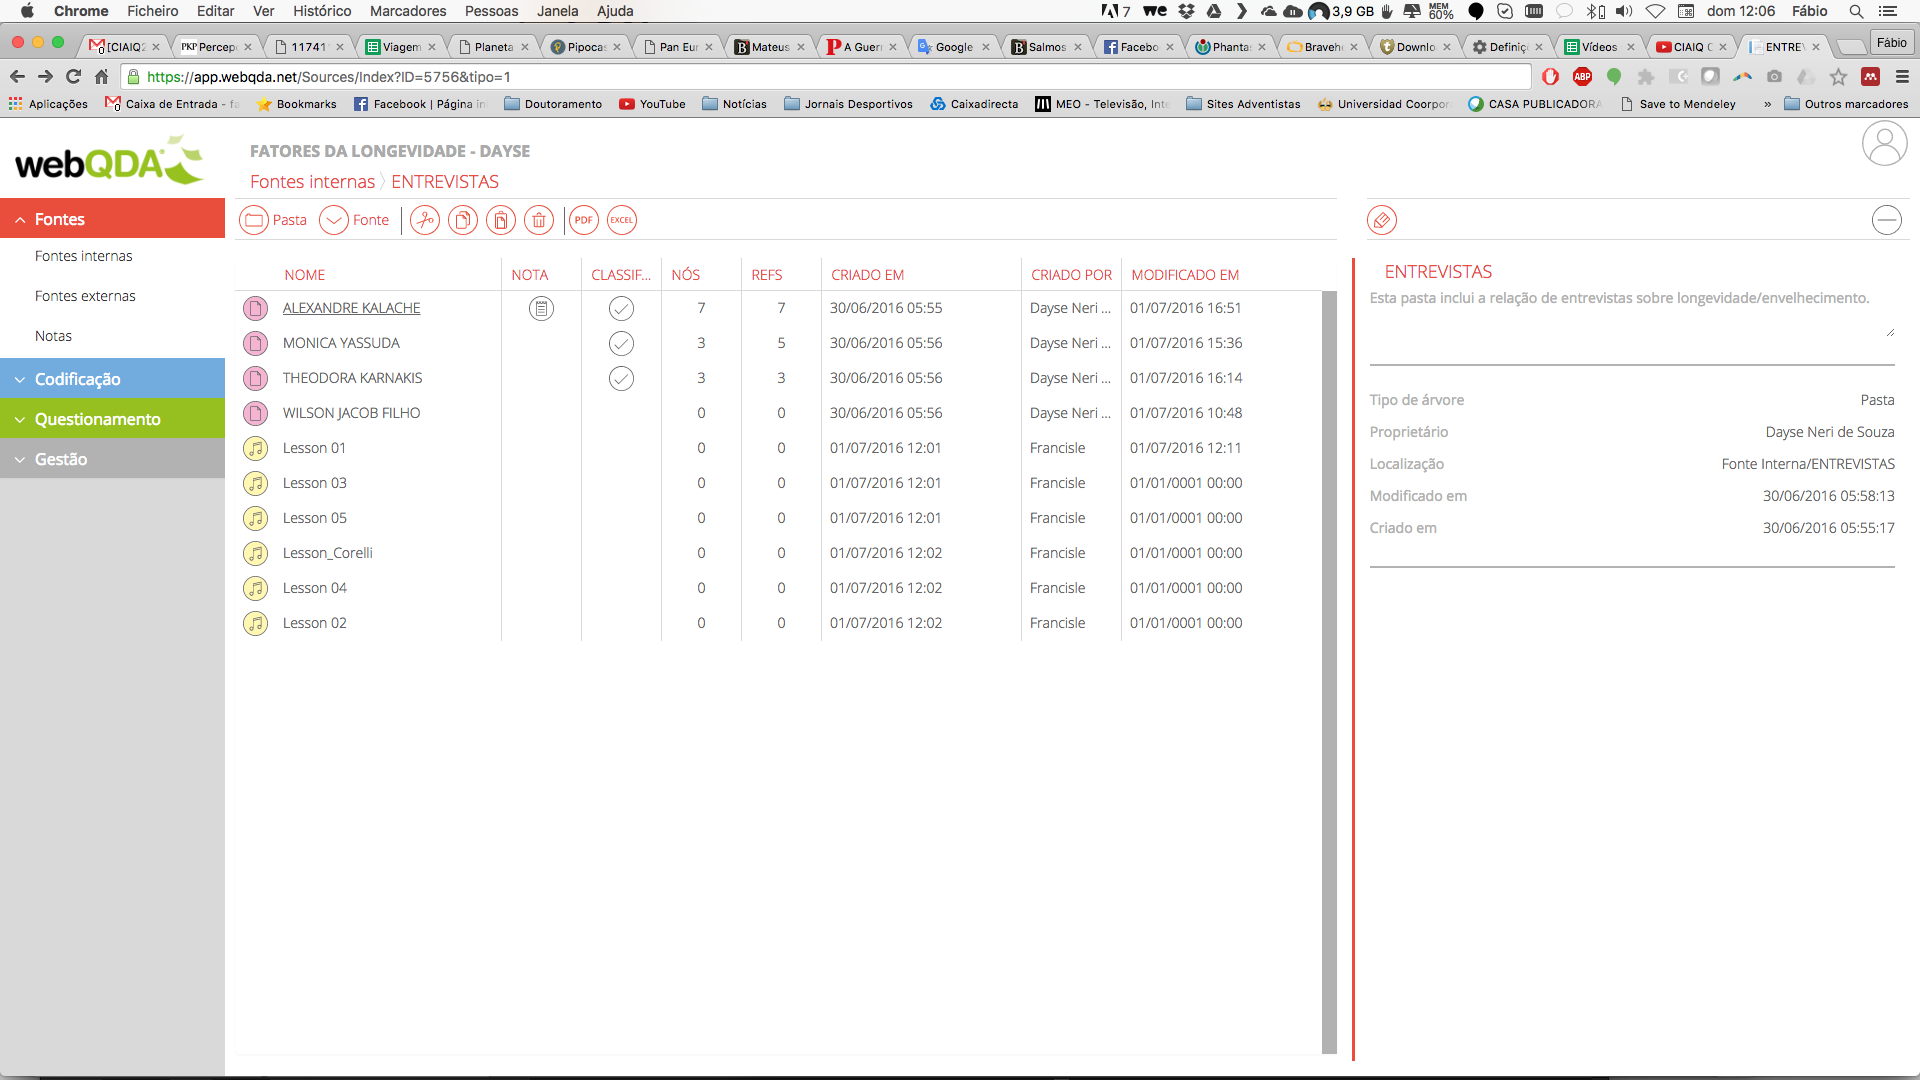Open note icon for ALEXANDRE KALACHE
This screenshot has height=1080, width=1920.
tap(541, 308)
